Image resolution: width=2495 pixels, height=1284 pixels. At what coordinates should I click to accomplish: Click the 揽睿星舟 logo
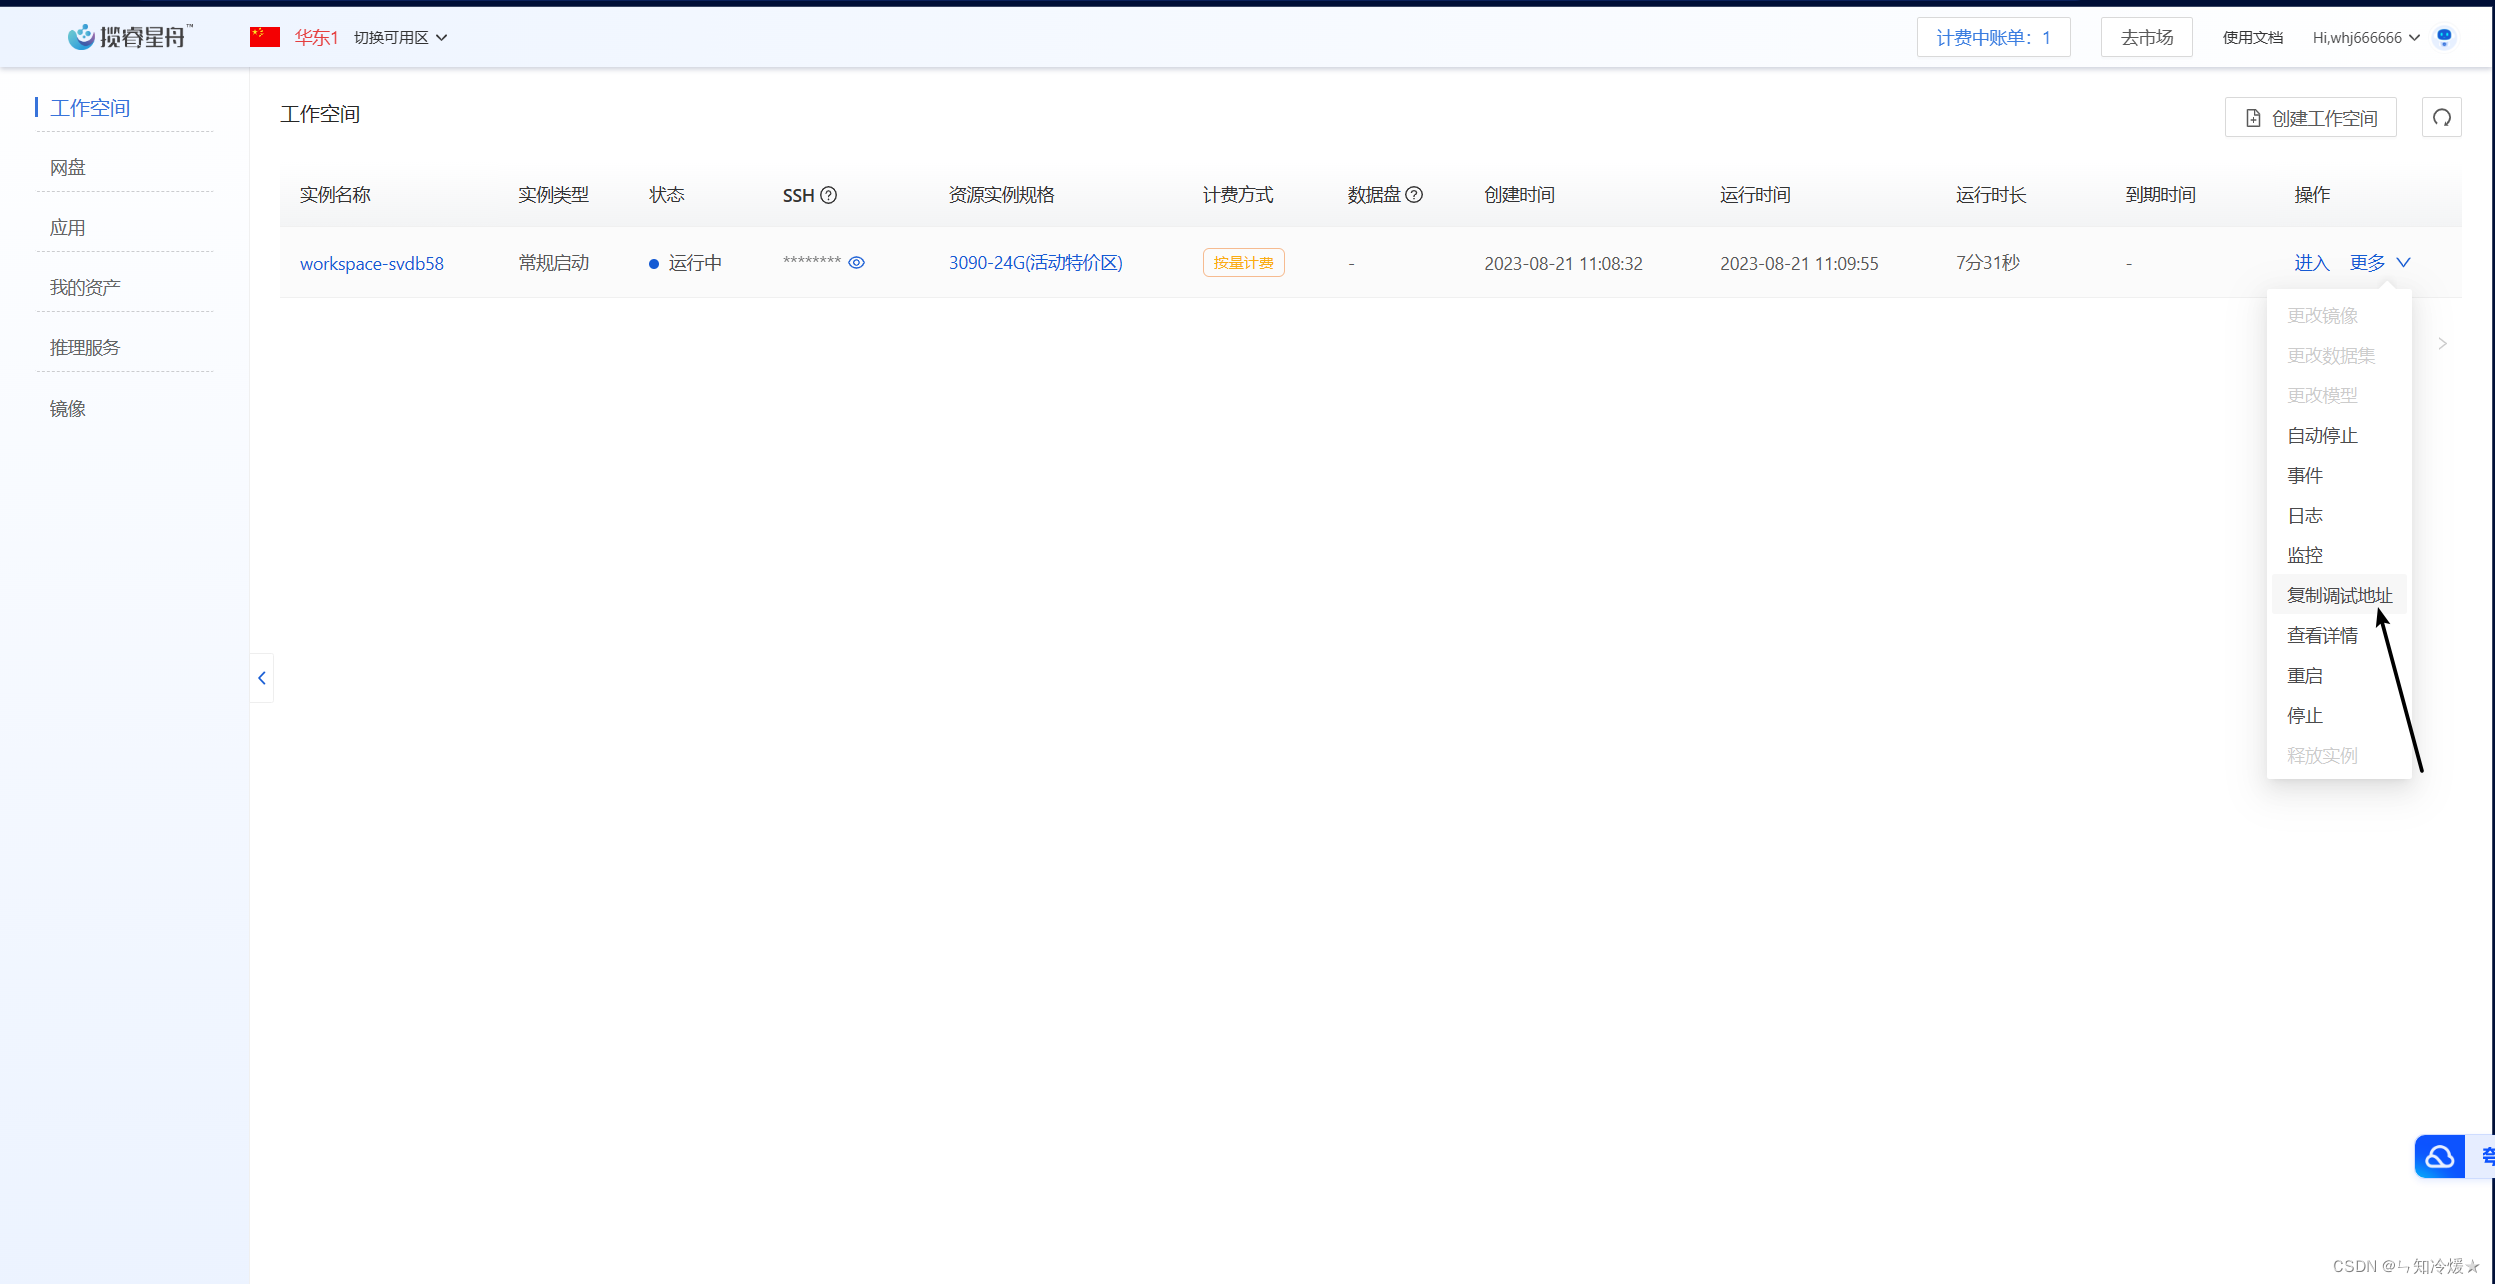[x=129, y=37]
